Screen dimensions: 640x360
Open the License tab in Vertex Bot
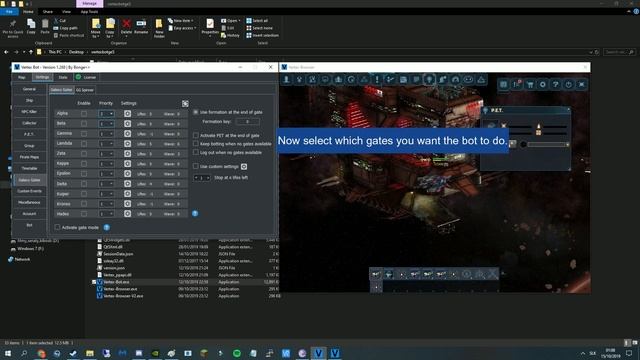tap(86, 77)
